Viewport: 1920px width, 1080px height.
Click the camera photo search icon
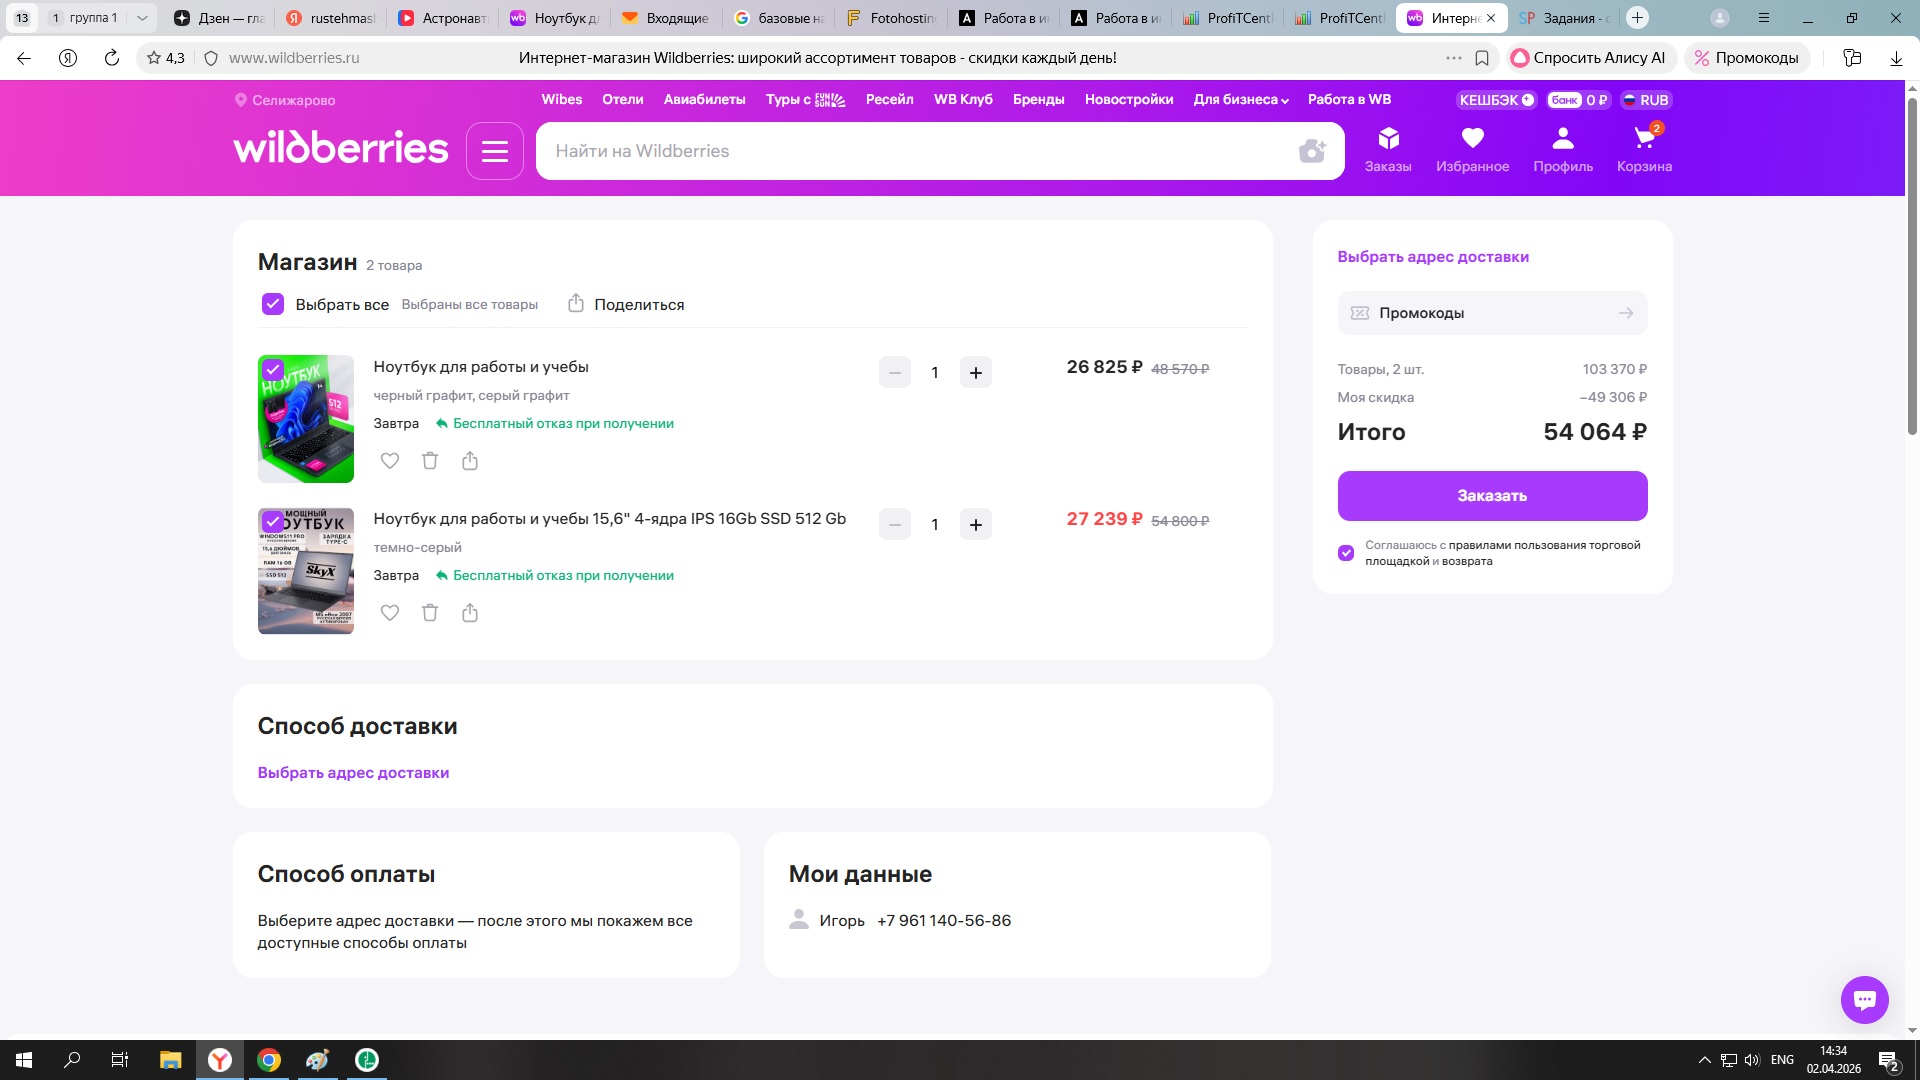pos(1312,151)
